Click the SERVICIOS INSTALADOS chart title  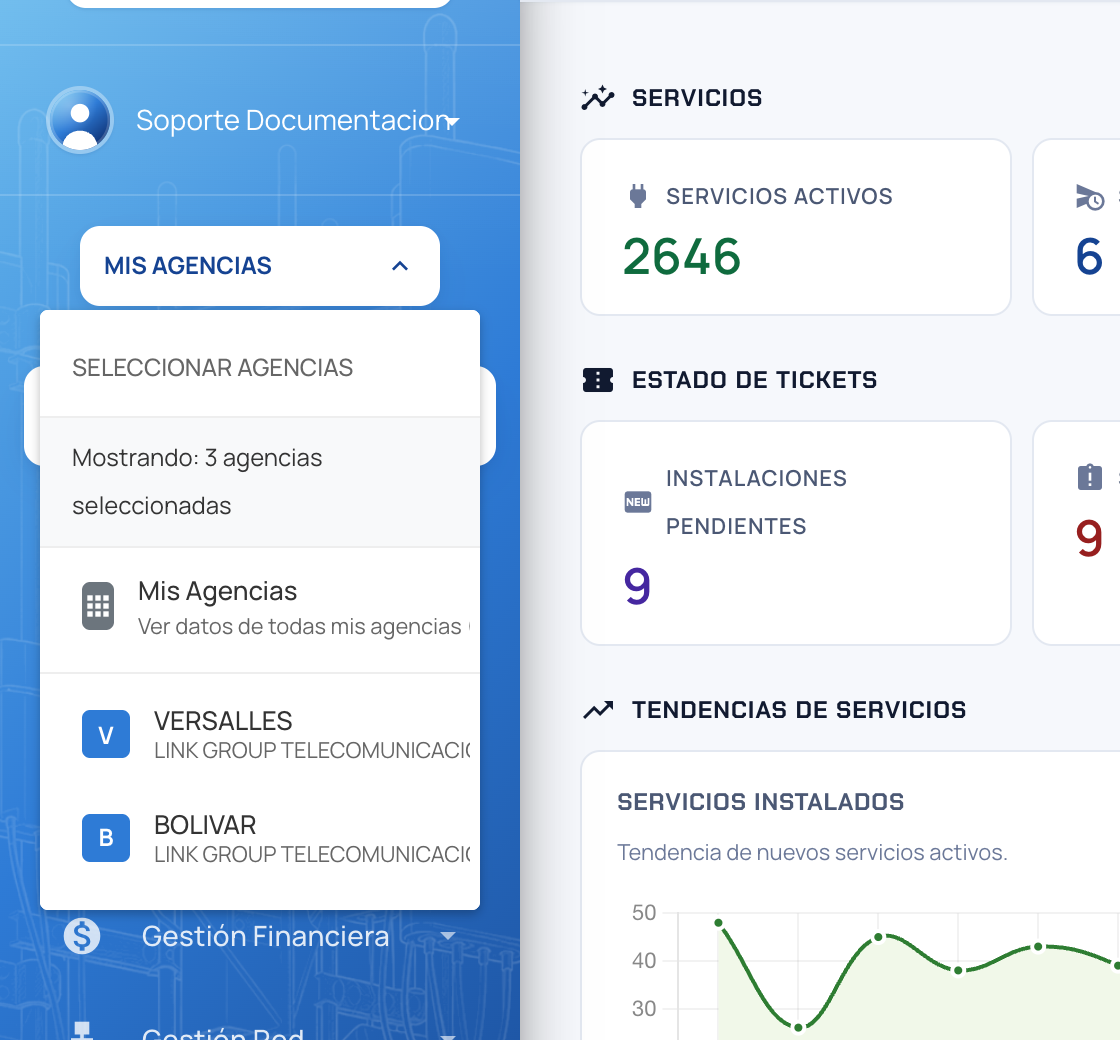point(761,801)
